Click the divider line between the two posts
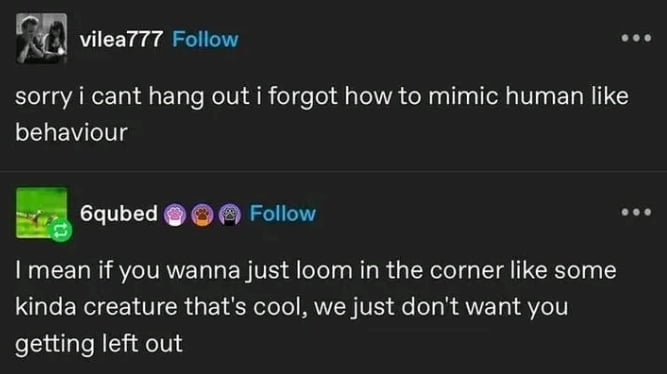 334,171
